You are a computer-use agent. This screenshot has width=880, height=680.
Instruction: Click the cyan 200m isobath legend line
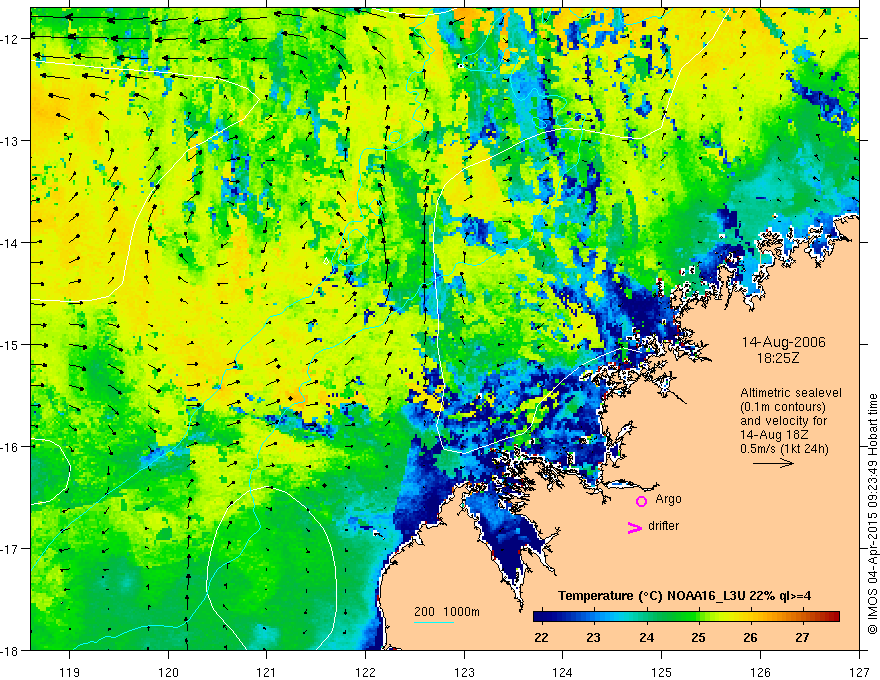pyautogui.click(x=434, y=622)
